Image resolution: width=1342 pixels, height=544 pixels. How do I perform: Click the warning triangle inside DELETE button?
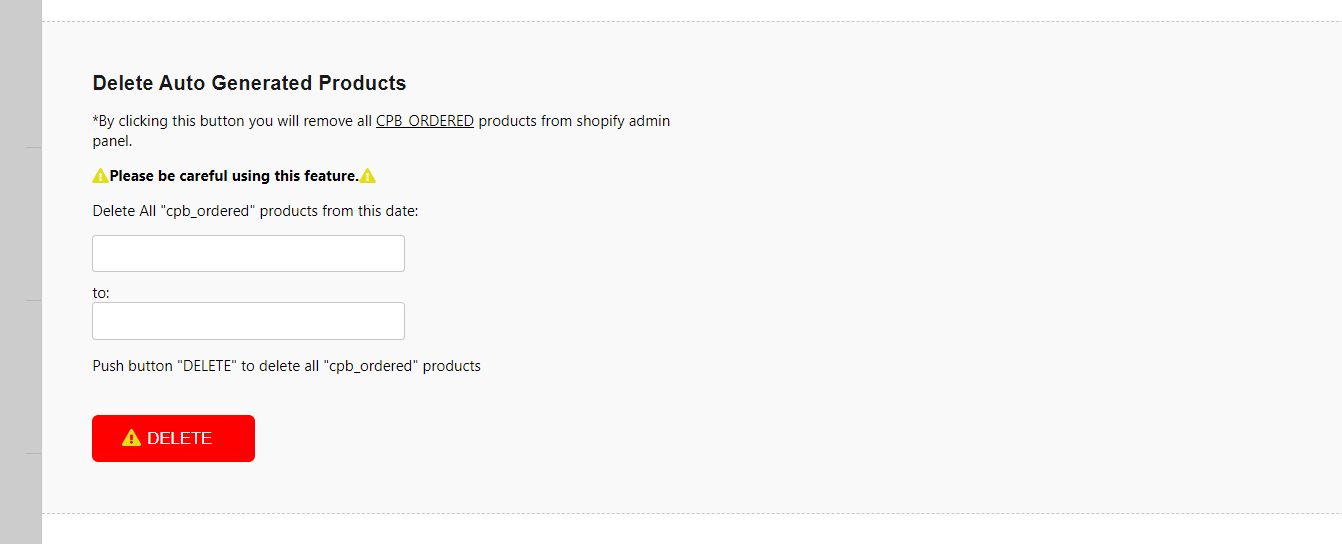131,438
